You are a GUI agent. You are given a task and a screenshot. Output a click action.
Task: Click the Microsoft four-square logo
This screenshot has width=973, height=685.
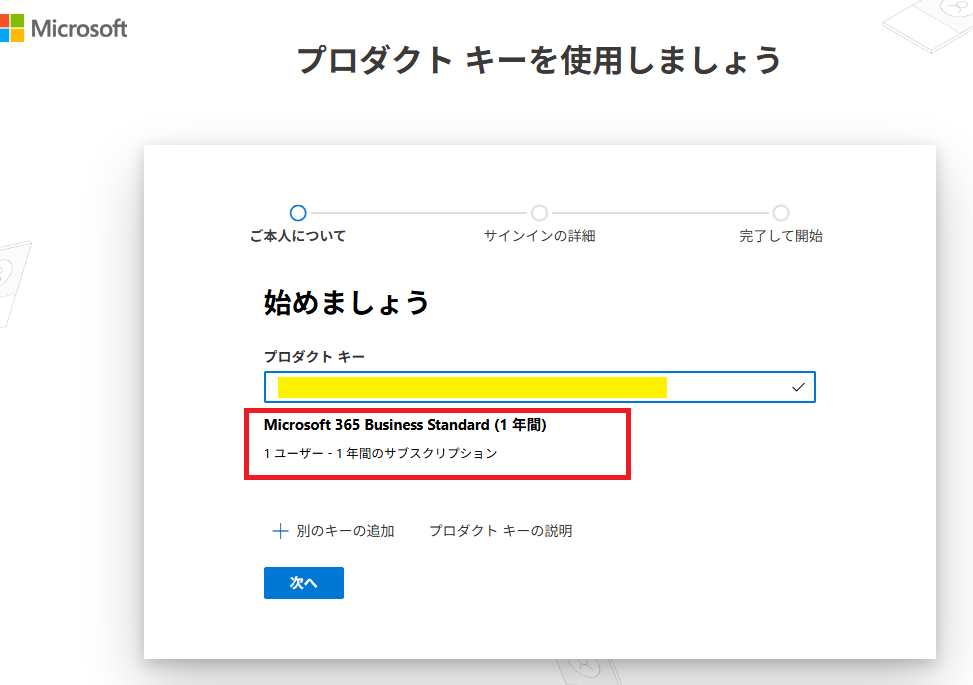click(10, 27)
